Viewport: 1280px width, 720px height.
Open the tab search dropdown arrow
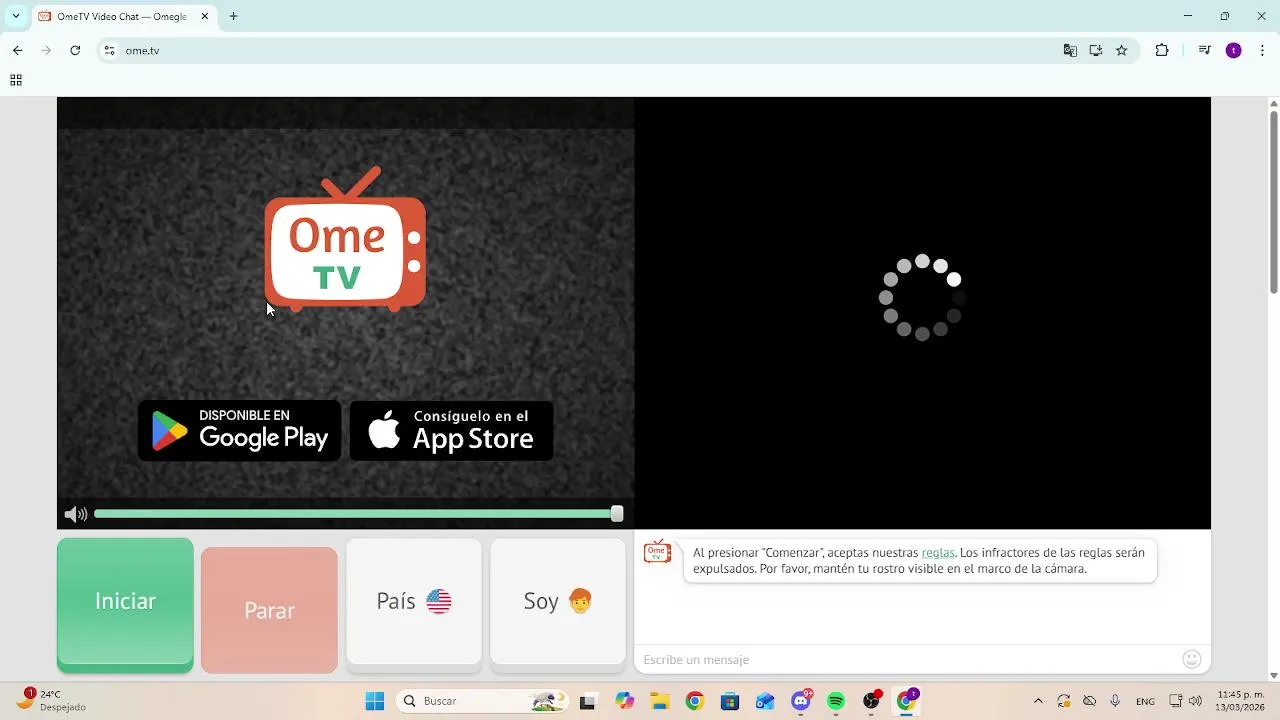click(x=16, y=16)
